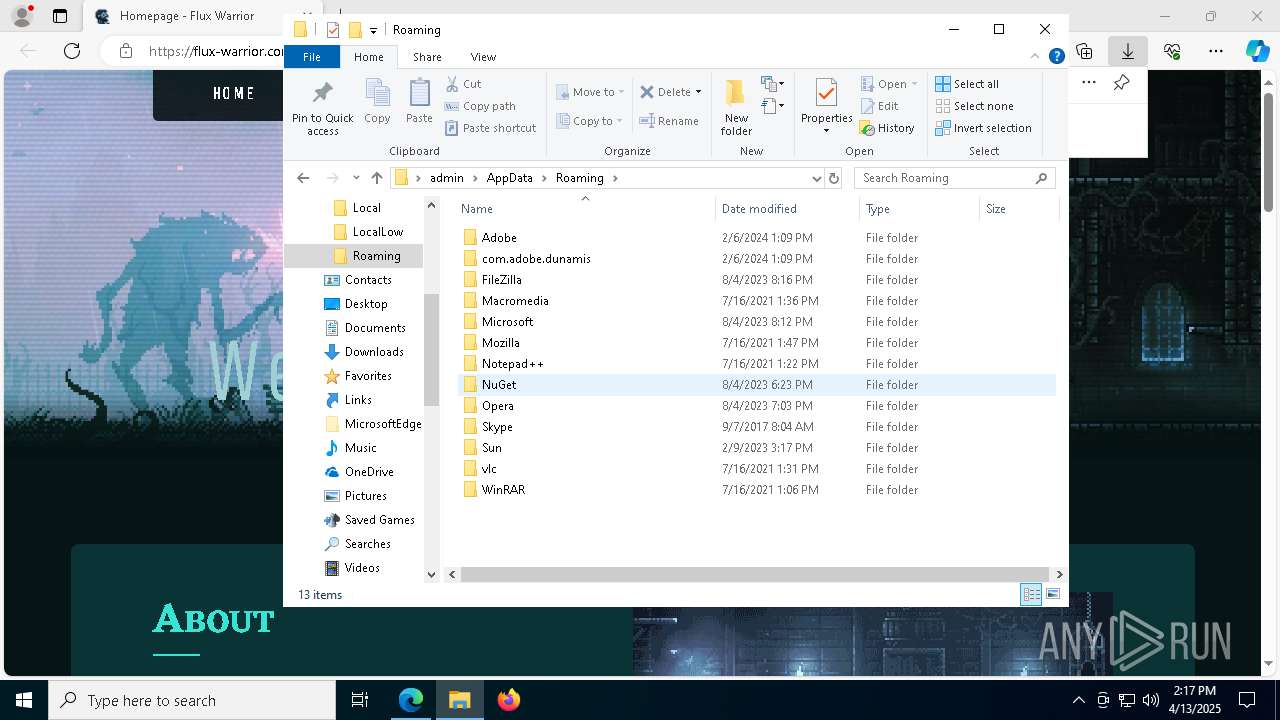Go back in Explorer navigation
The width and height of the screenshot is (1280, 720).
[x=303, y=178]
